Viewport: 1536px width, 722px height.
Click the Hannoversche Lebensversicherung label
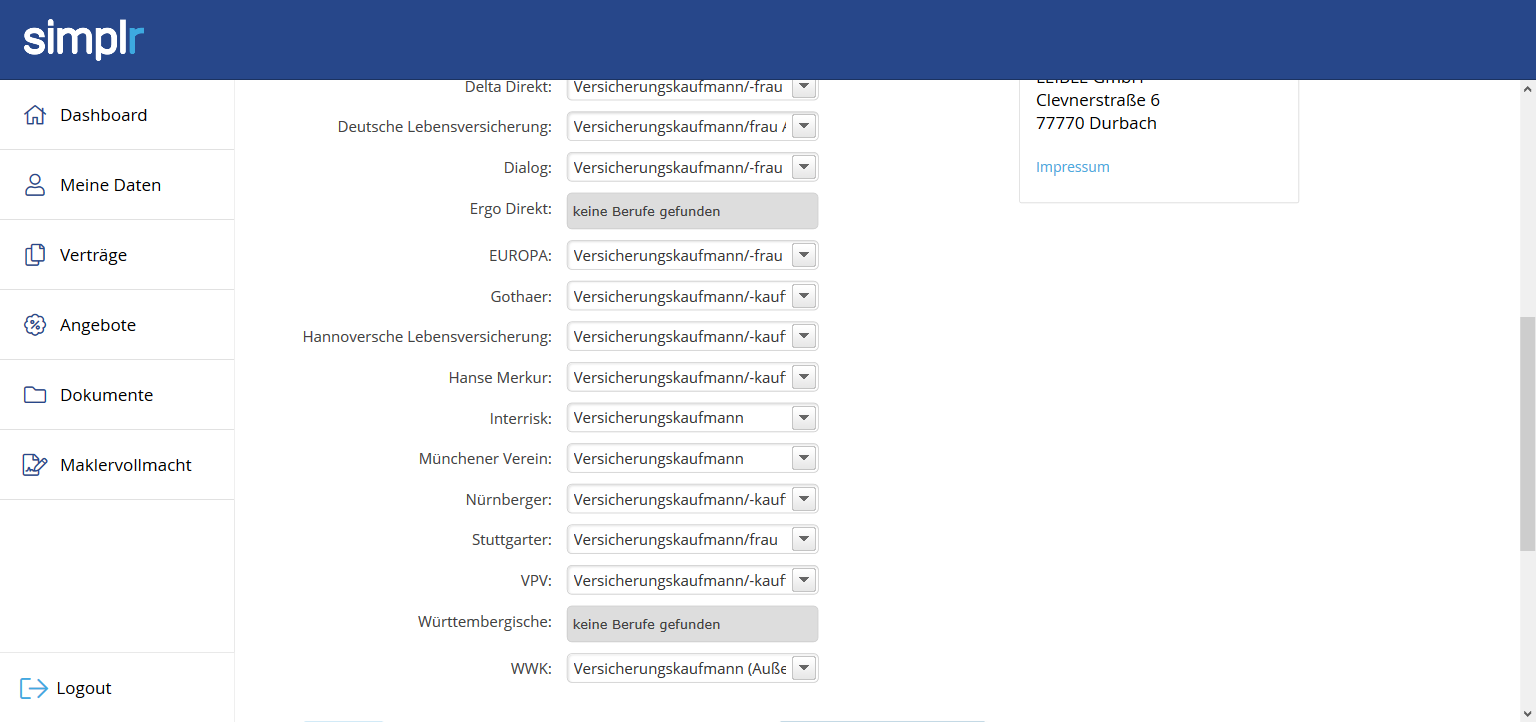click(427, 337)
